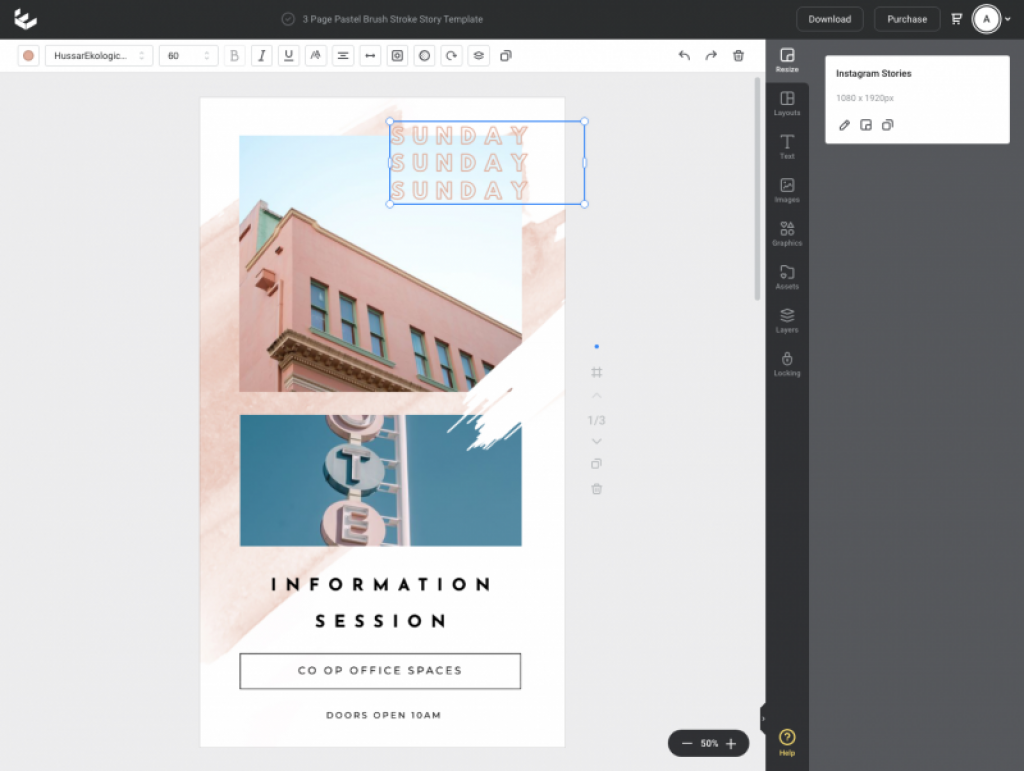The image size is (1024, 771).
Task: Click the Download button
Action: (x=829, y=19)
